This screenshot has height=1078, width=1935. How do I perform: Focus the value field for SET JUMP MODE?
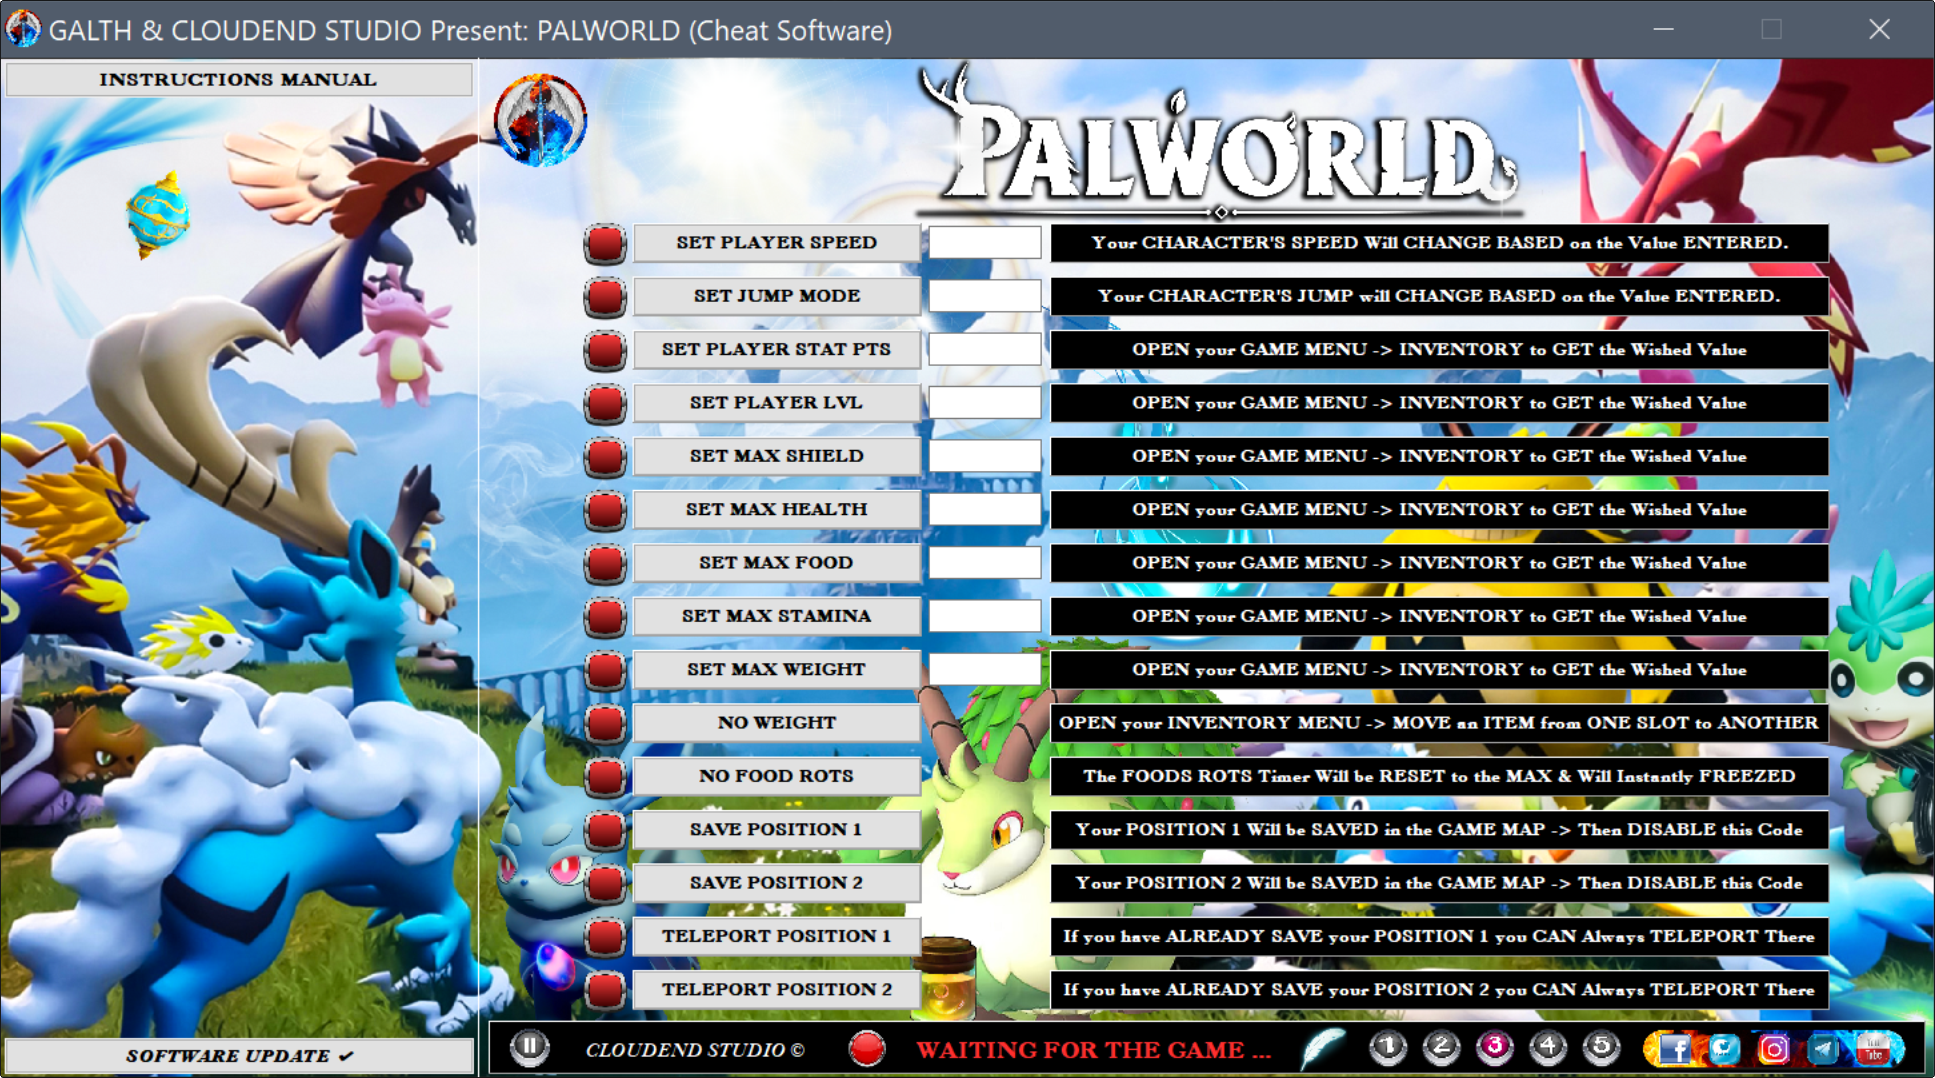[985, 296]
